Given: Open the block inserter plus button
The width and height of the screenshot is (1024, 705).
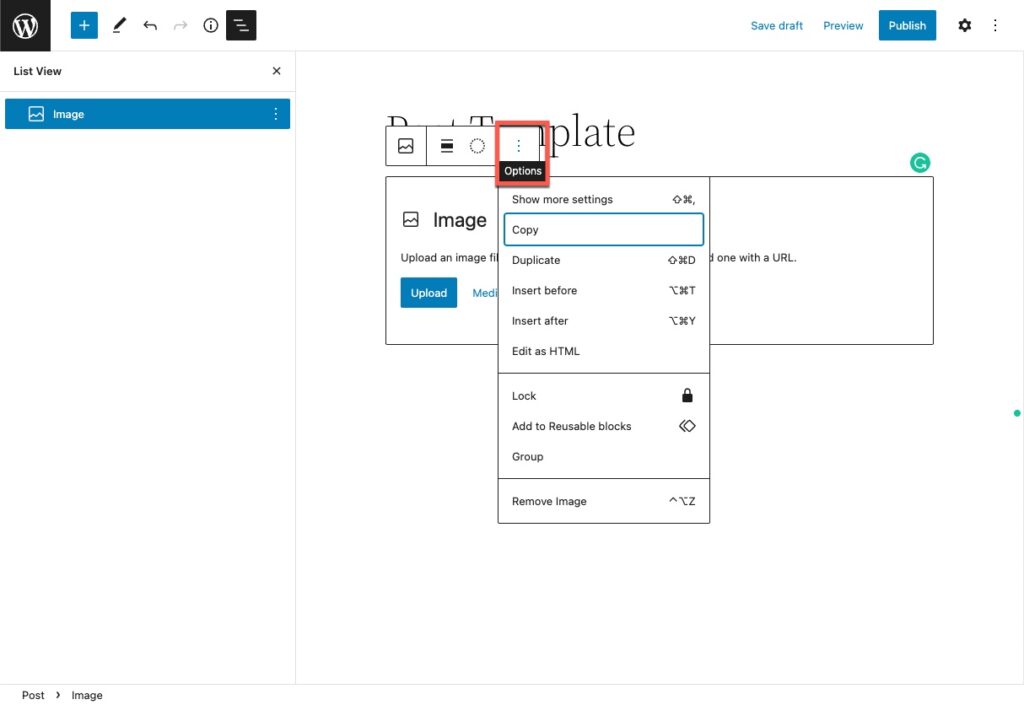Looking at the screenshot, I should (x=84, y=25).
